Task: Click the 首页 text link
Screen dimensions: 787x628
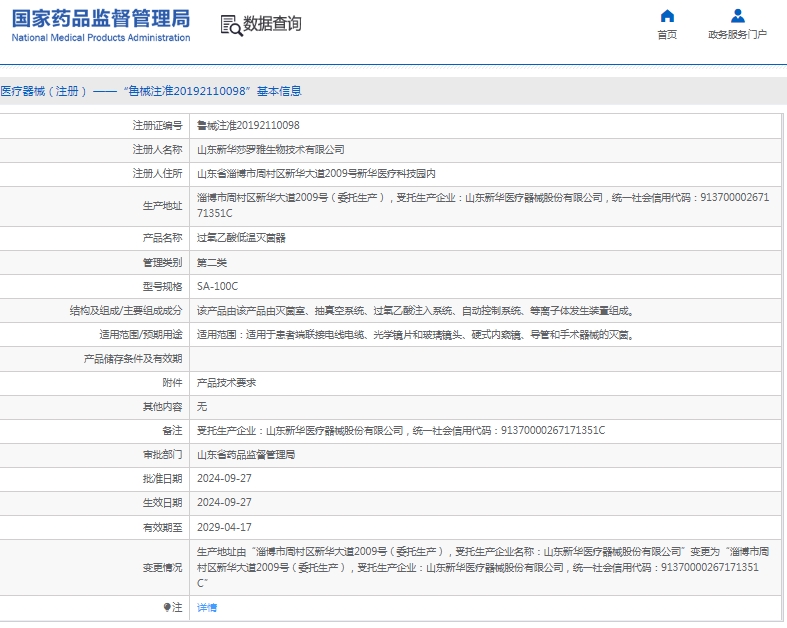Action: (667, 35)
